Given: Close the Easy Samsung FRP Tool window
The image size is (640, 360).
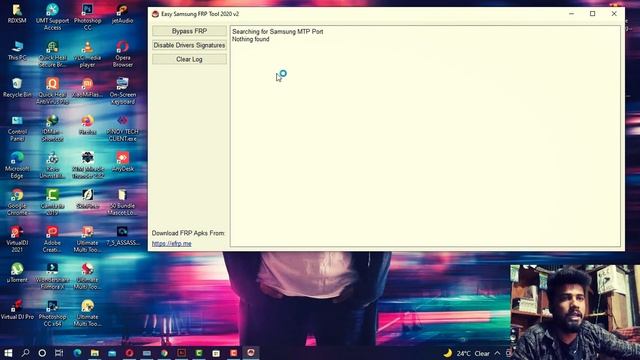Looking at the screenshot, I should pos(614,13).
